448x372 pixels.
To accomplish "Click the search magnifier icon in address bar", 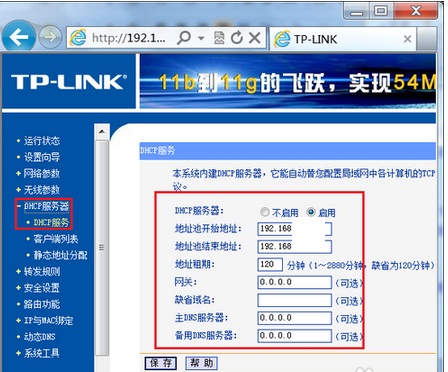I will click(x=184, y=38).
